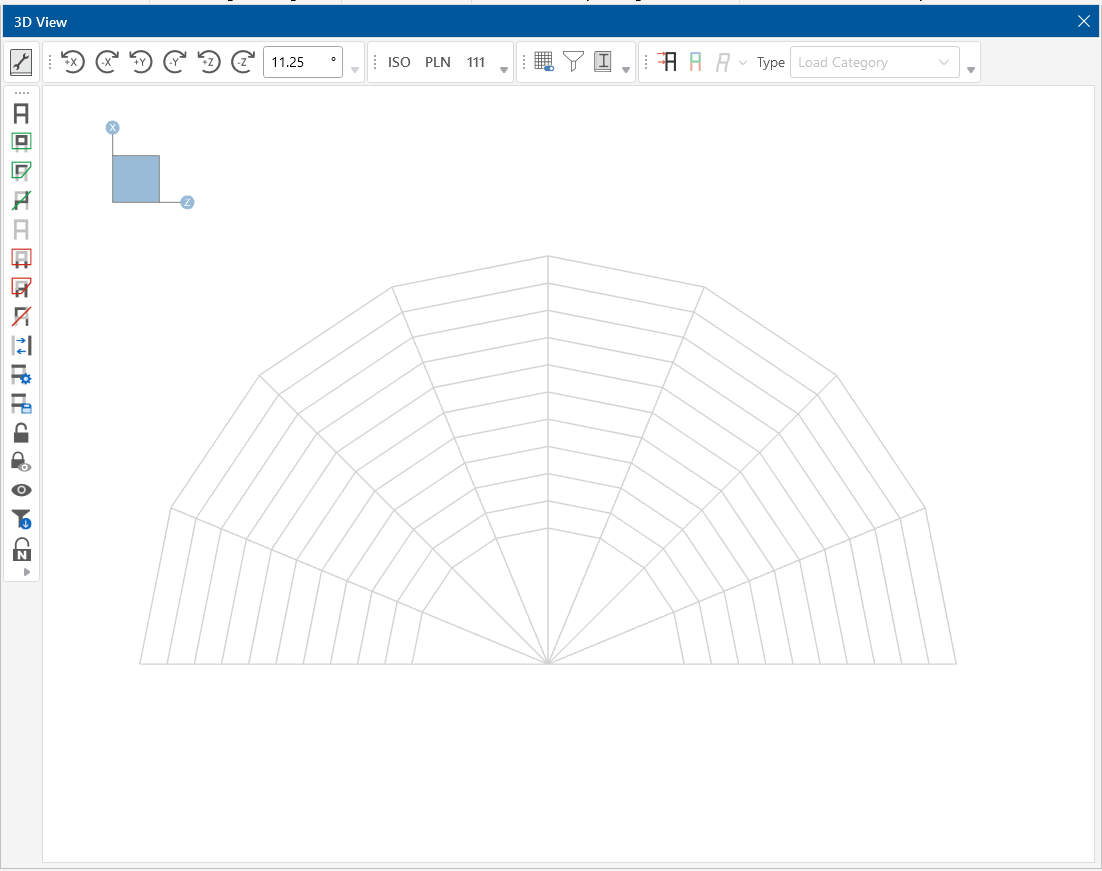This screenshot has width=1102, height=871.
Task: Expand the view toolbar overflow arrow after 111
Action: coord(504,70)
